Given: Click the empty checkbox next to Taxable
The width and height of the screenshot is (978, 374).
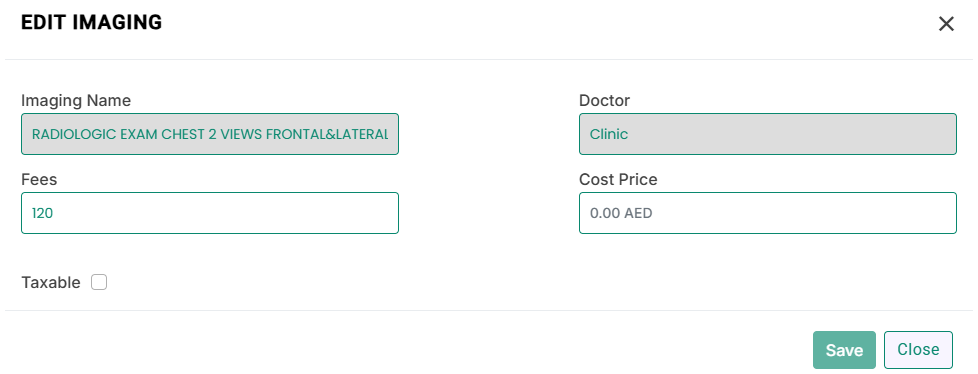Looking at the screenshot, I should click(x=99, y=282).
